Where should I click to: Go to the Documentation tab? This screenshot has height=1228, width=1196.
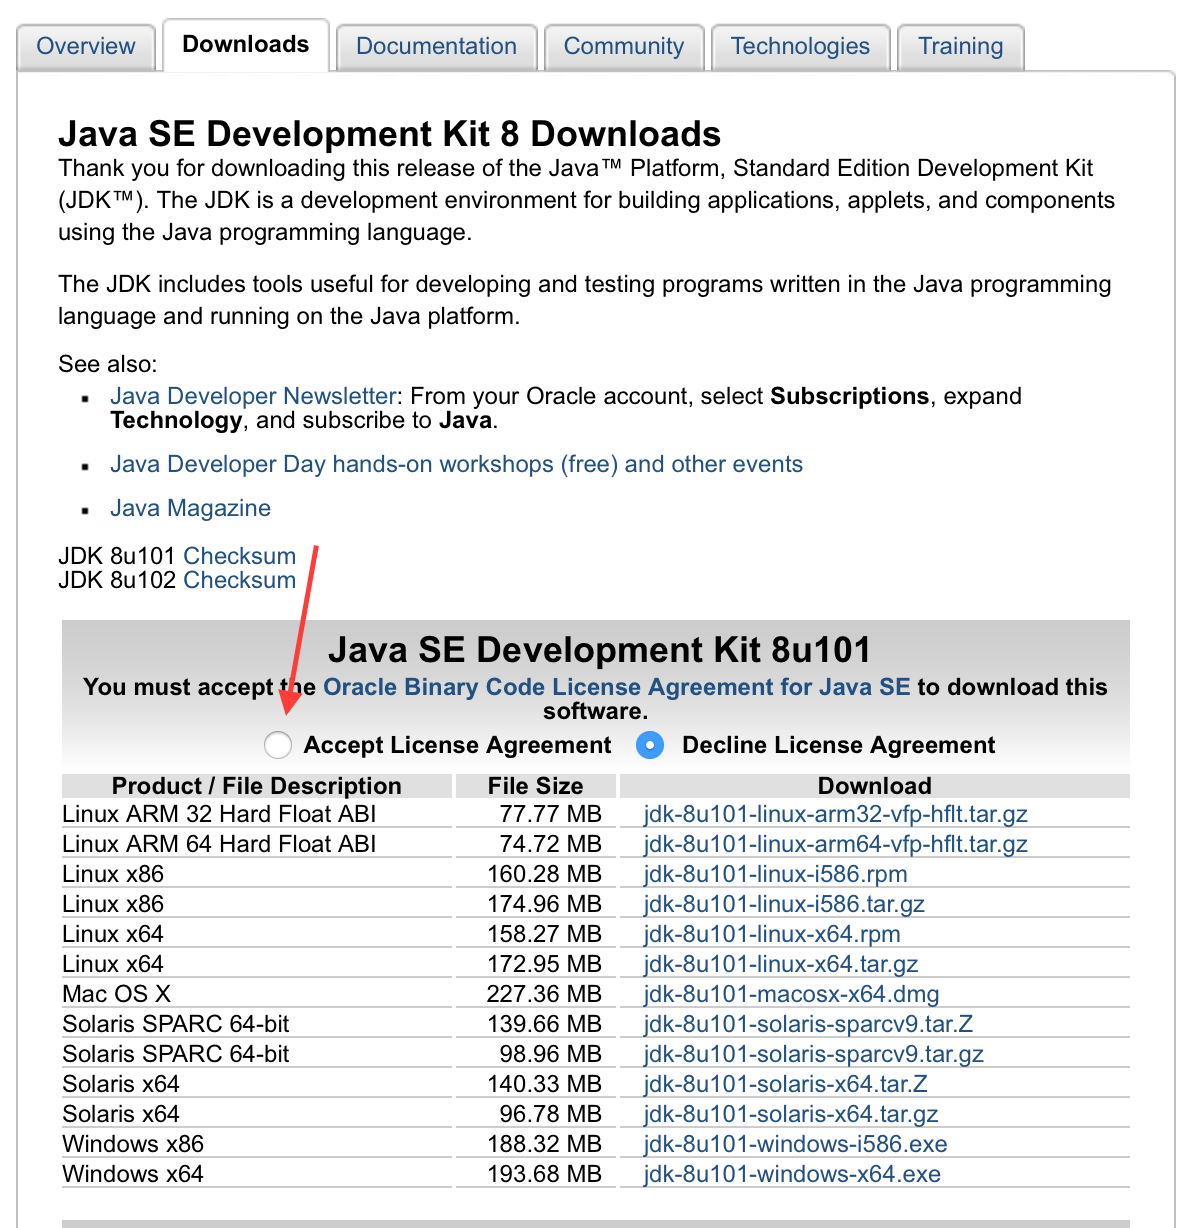click(436, 46)
